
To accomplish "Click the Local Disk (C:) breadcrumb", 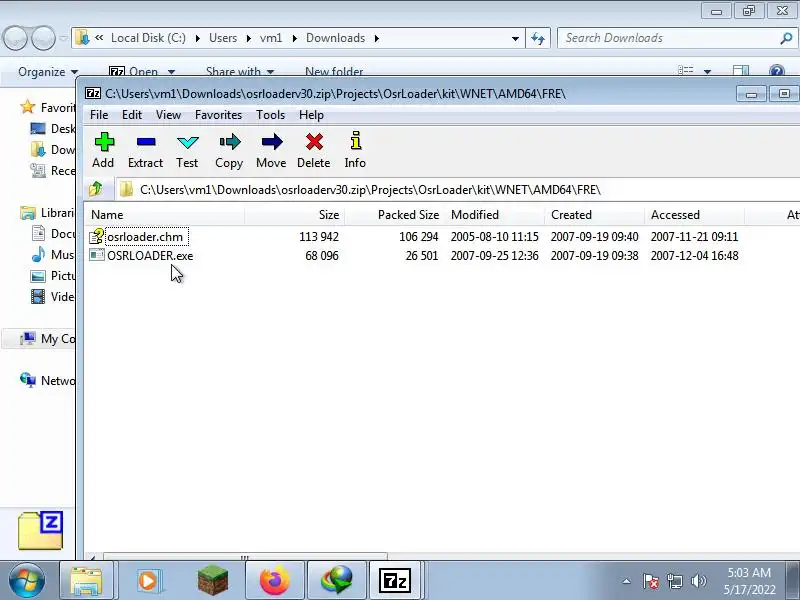I will 148,38.
